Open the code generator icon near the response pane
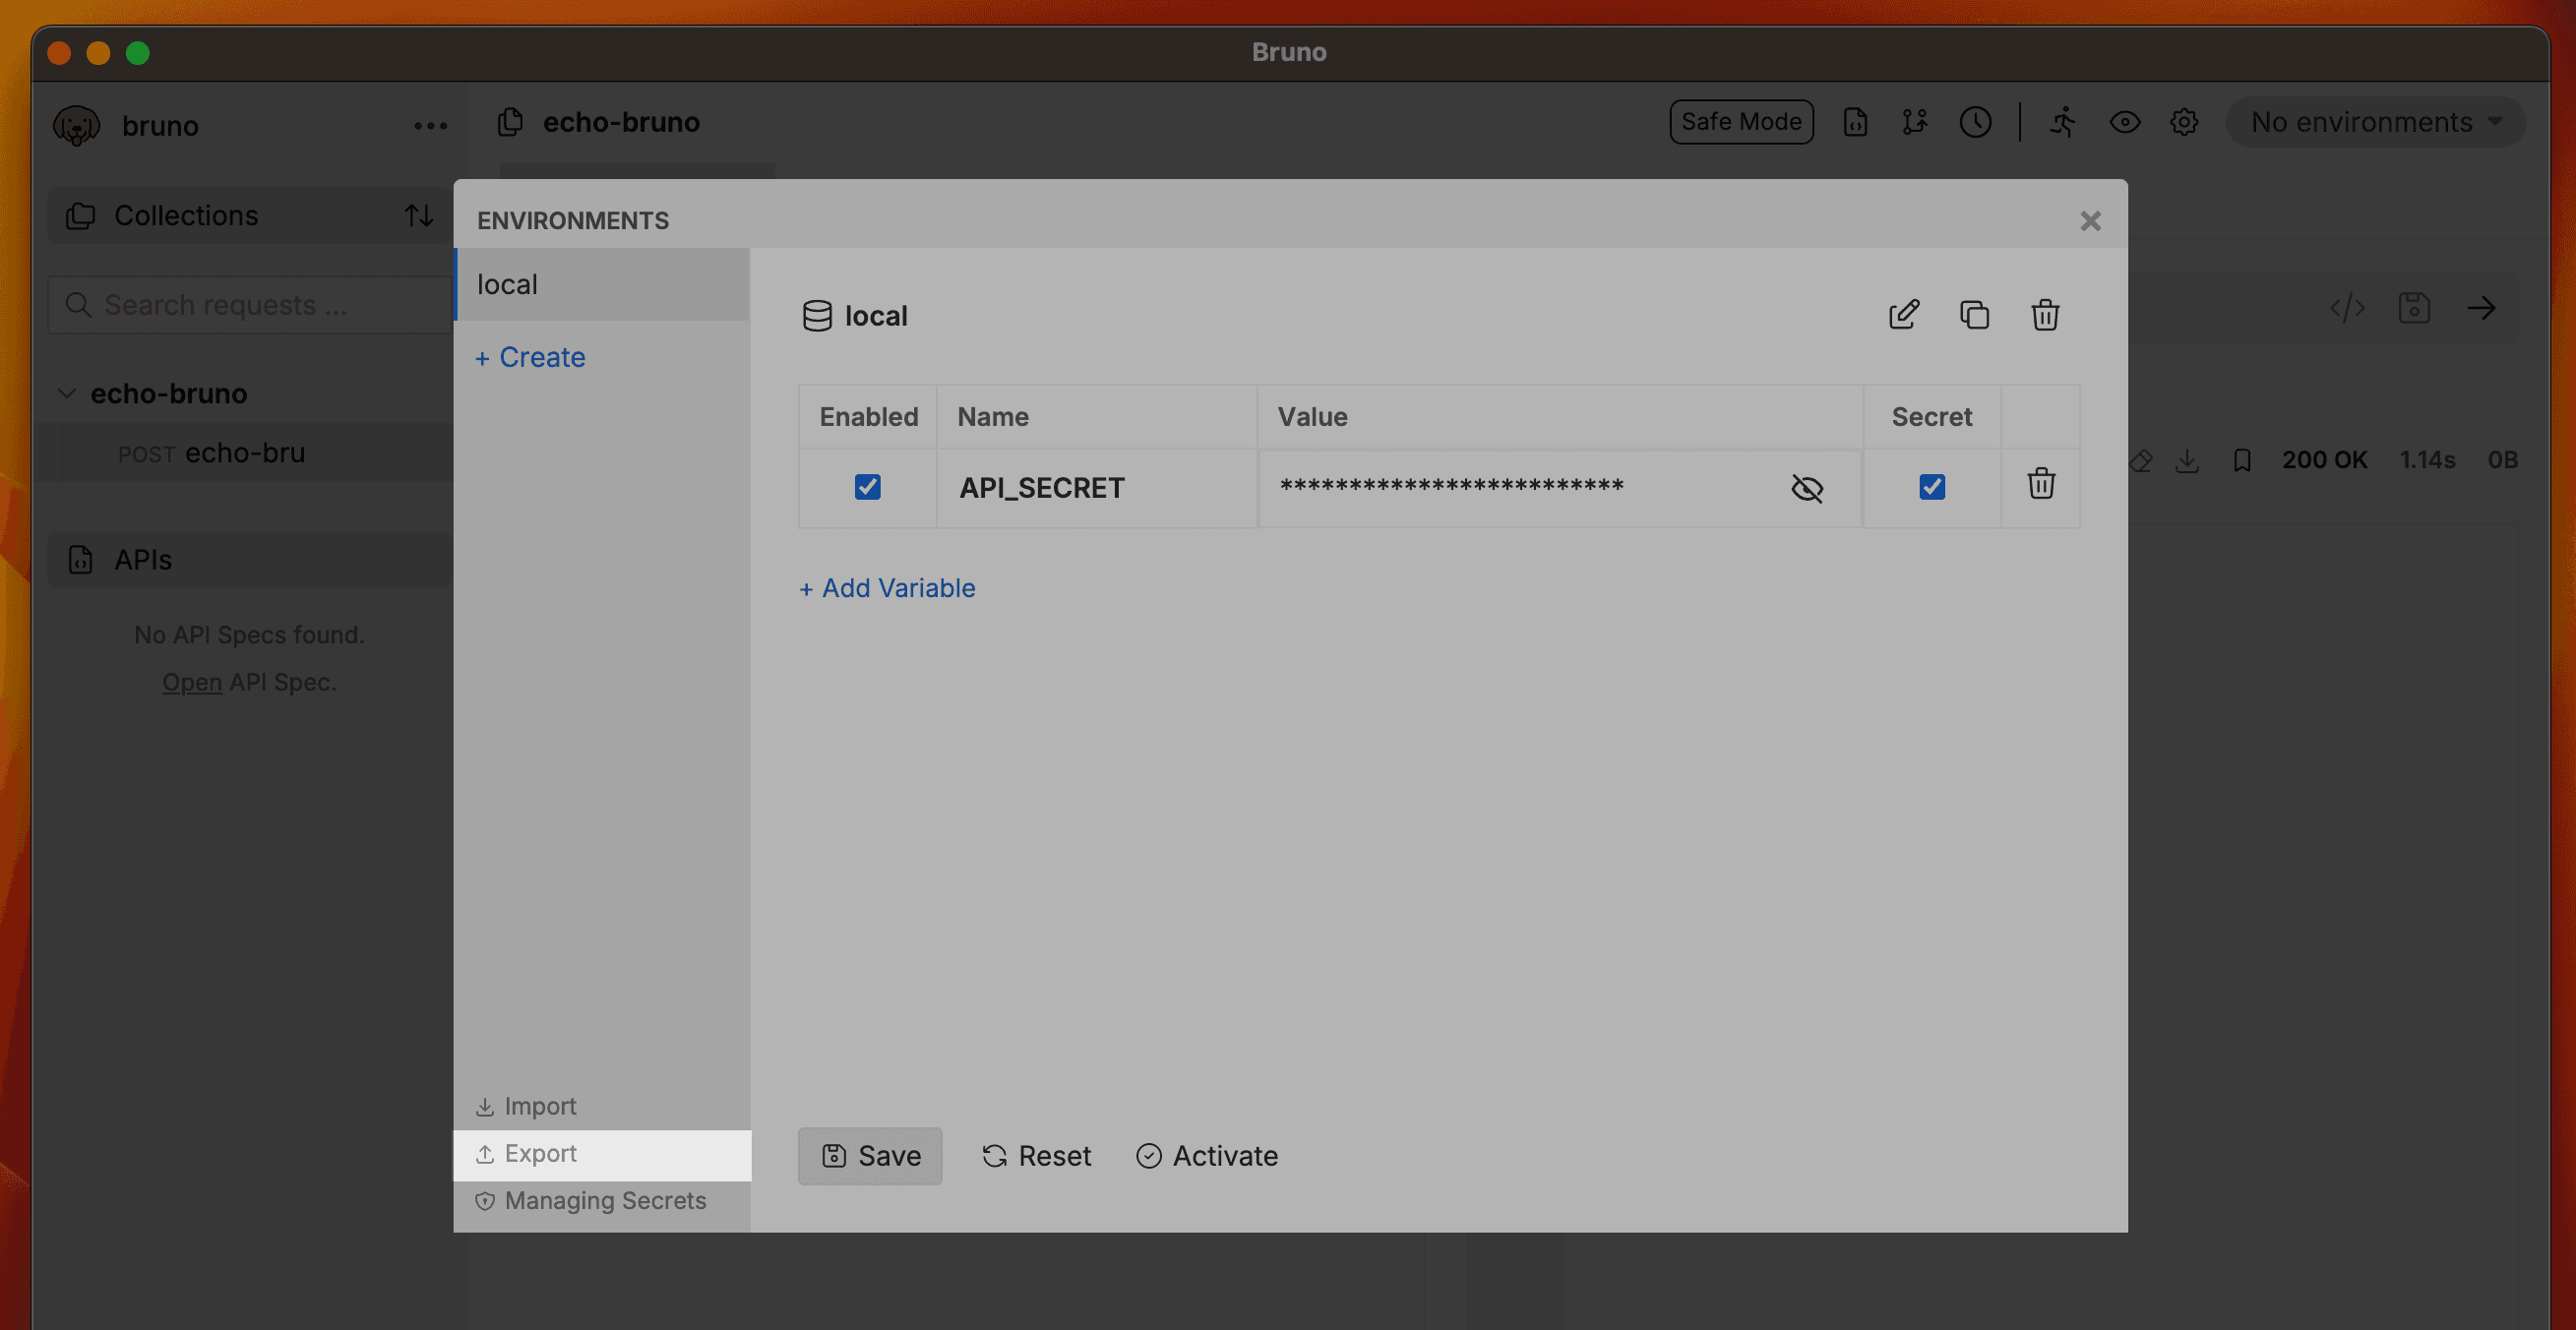This screenshot has width=2576, height=1330. (x=2347, y=308)
